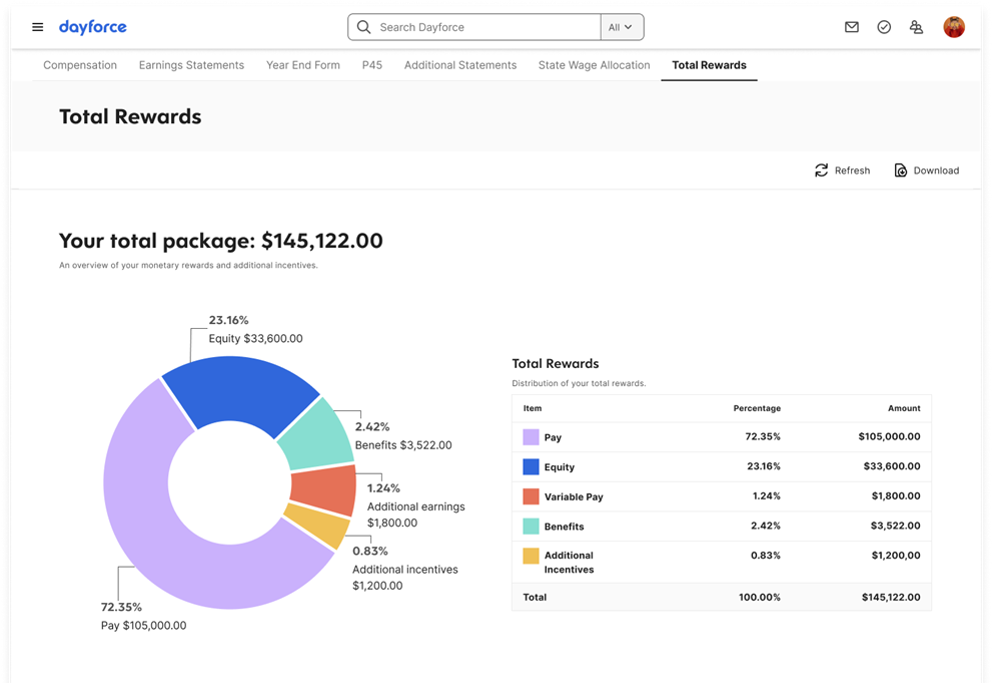This screenshot has width=992, height=683.
Task: Click the Download icon
Action: point(901,170)
